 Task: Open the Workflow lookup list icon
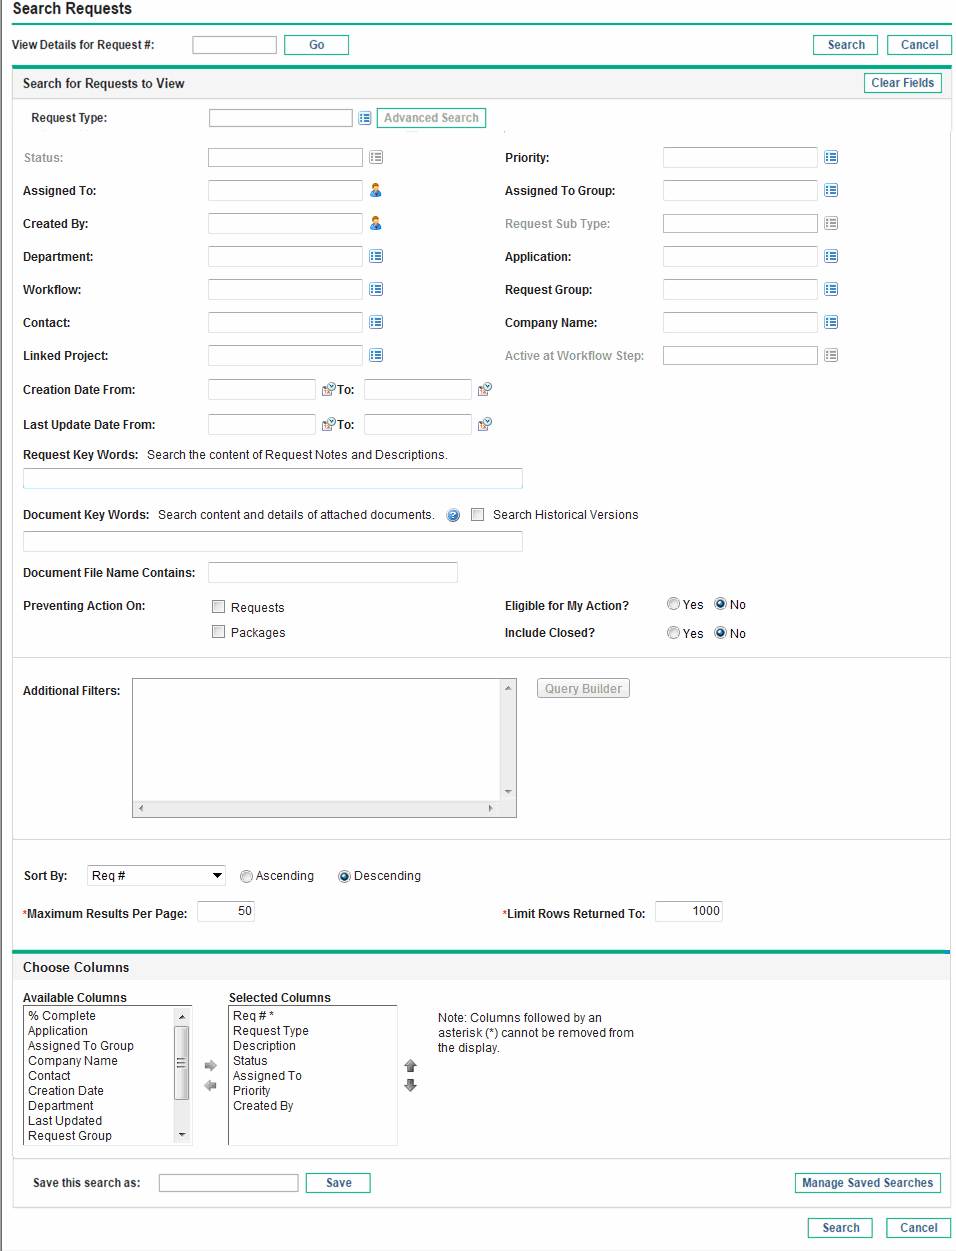pyautogui.click(x=374, y=289)
